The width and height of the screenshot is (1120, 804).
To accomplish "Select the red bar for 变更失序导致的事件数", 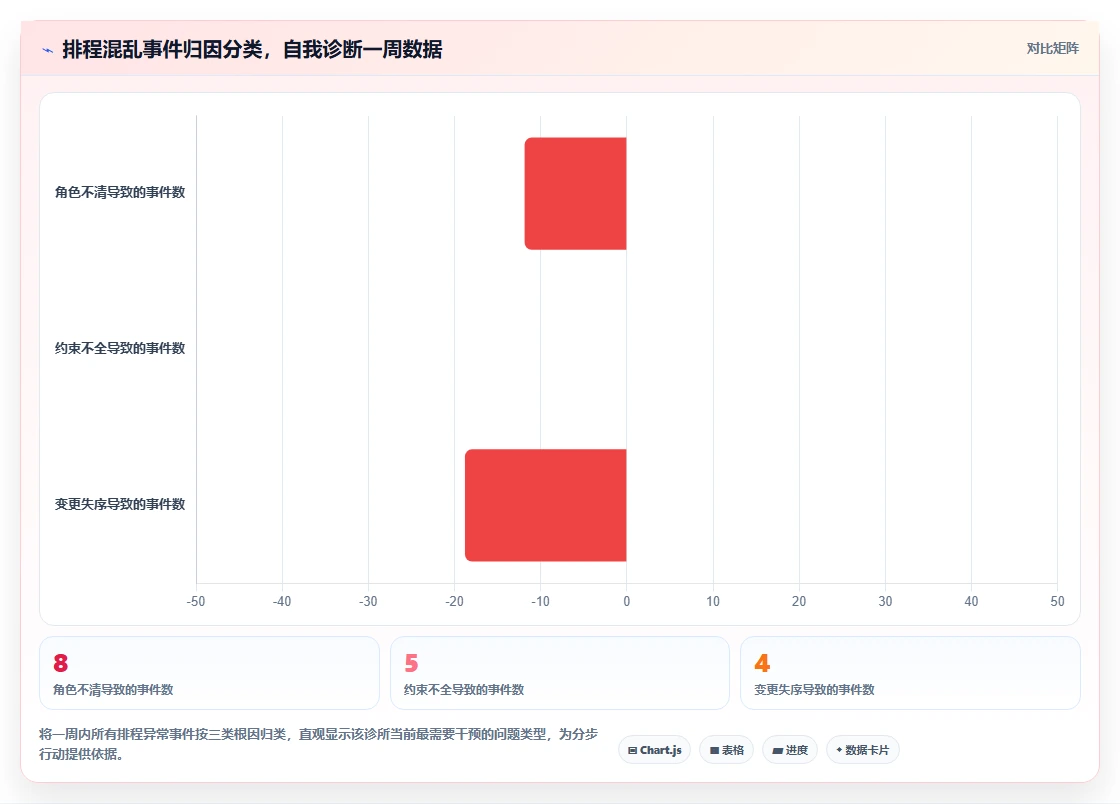I will [x=546, y=505].
